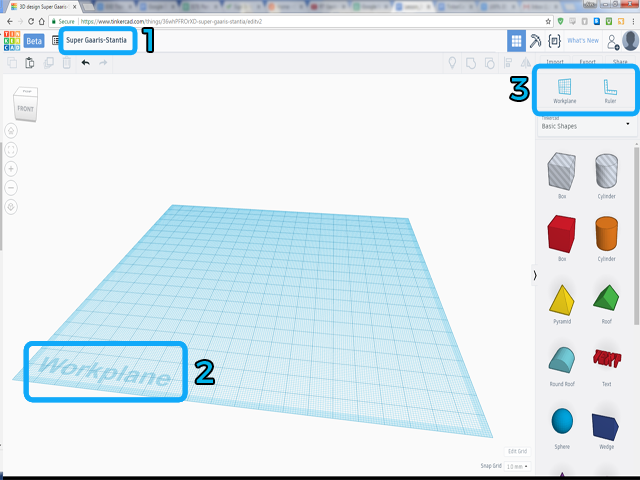
Task: Click the Tinkercad logo
Action: 12,41
